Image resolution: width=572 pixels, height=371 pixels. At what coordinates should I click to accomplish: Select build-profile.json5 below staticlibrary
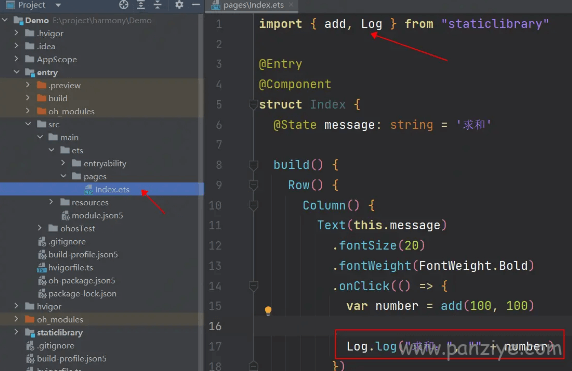(71, 359)
